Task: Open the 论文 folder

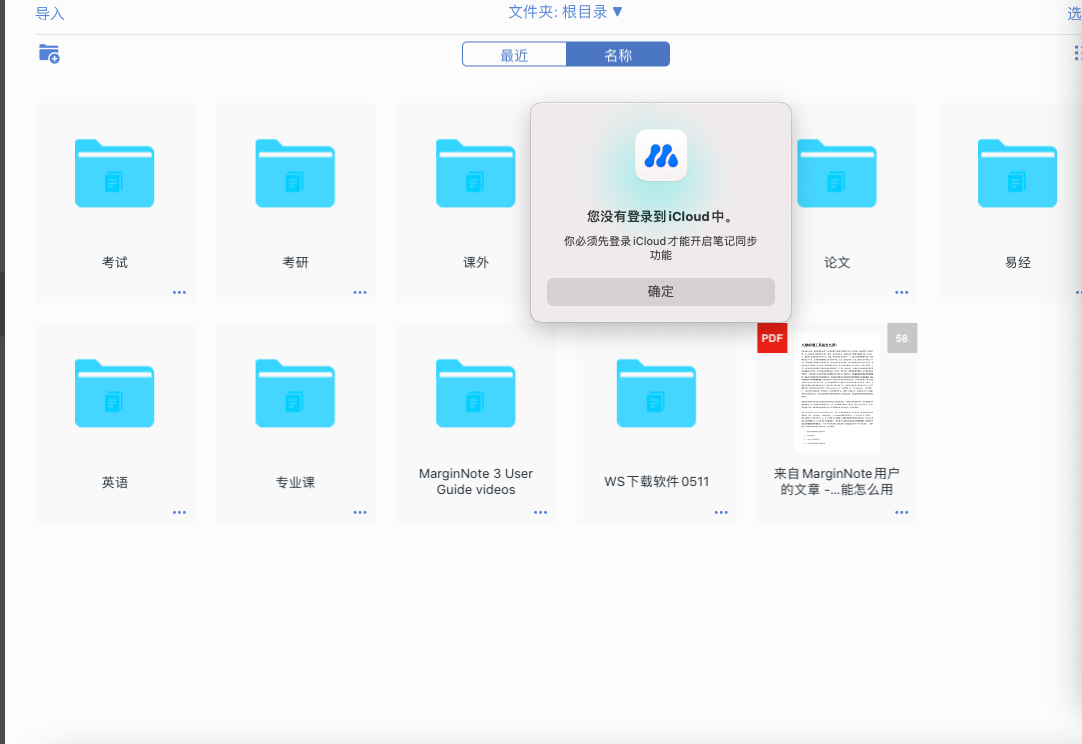Action: tap(837, 173)
